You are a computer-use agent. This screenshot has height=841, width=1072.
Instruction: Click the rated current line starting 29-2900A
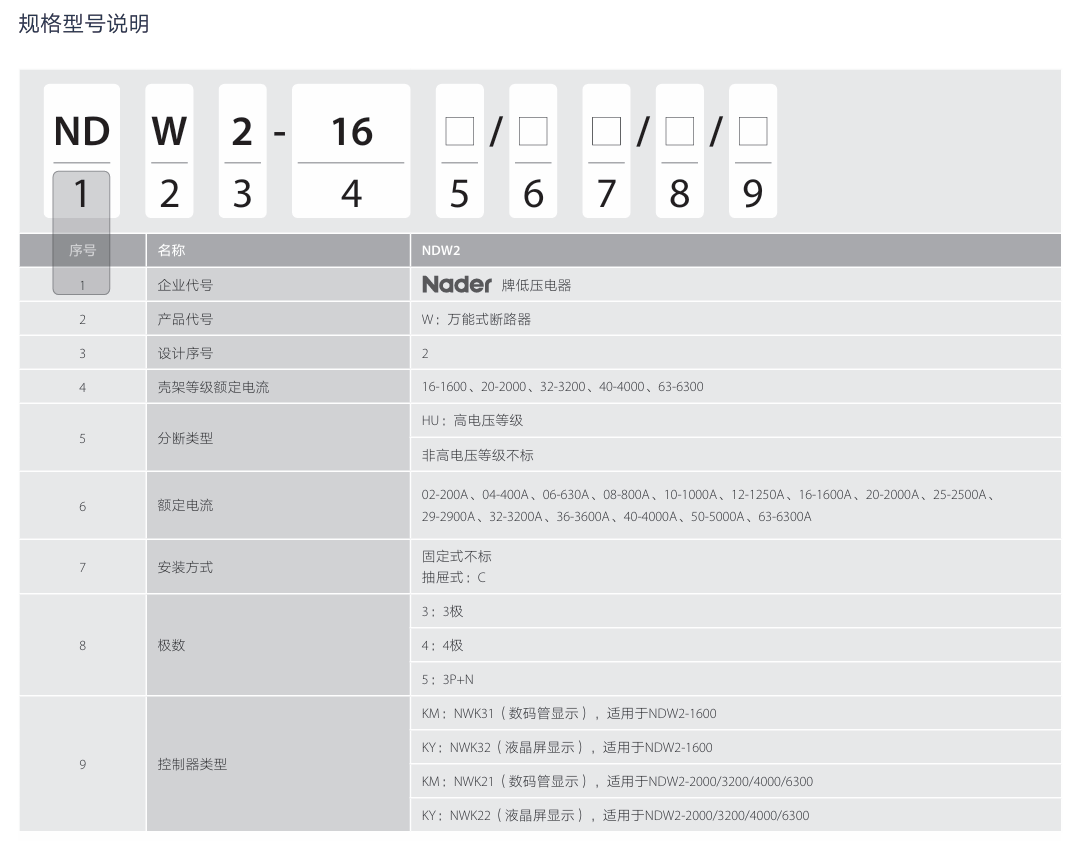[616, 517]
